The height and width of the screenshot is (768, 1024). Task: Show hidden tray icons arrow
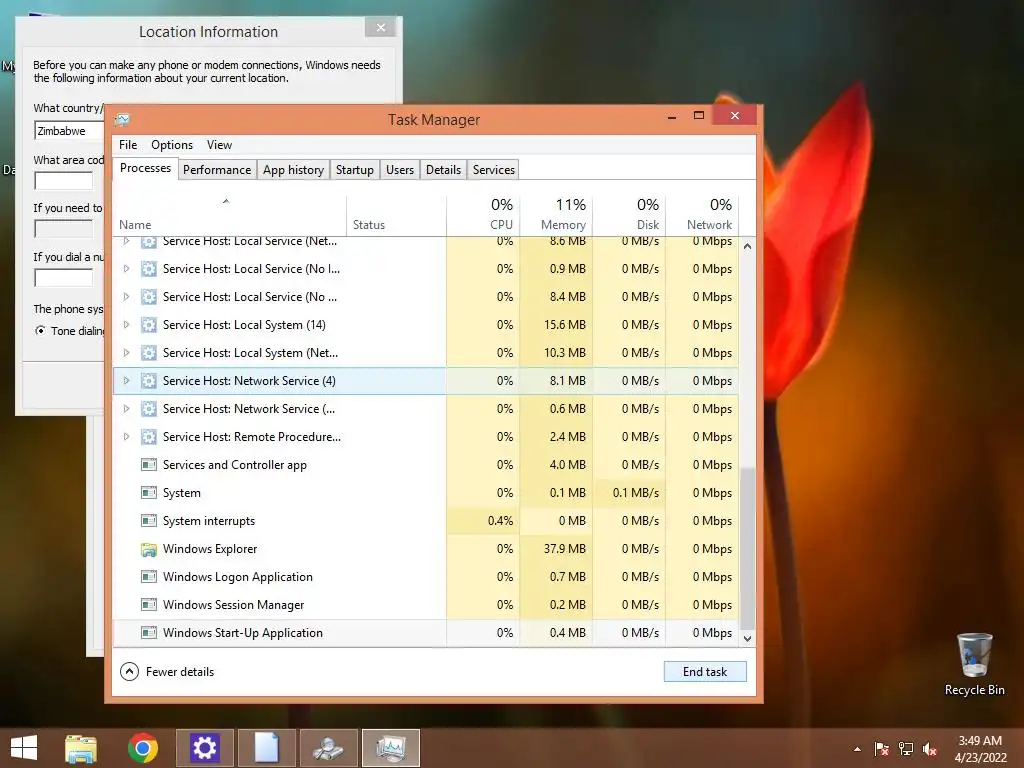tap(857, 749)
